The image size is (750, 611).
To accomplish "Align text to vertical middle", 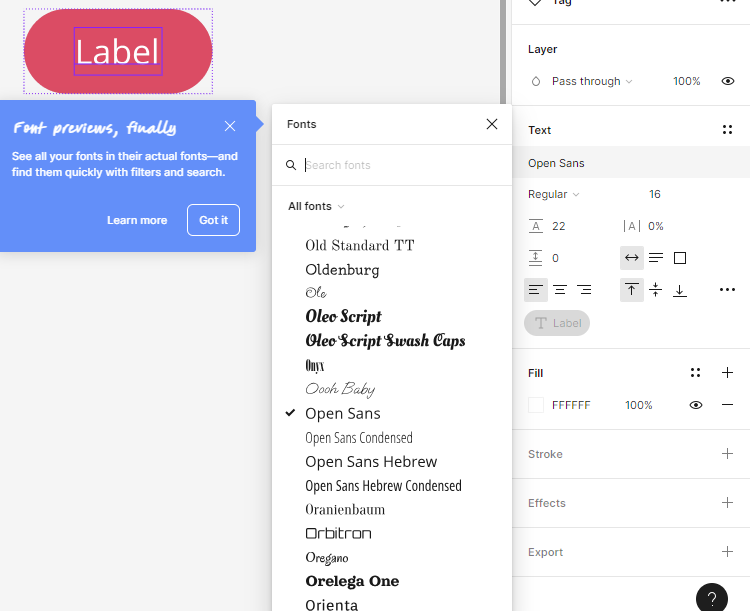I will coord(655,289).
